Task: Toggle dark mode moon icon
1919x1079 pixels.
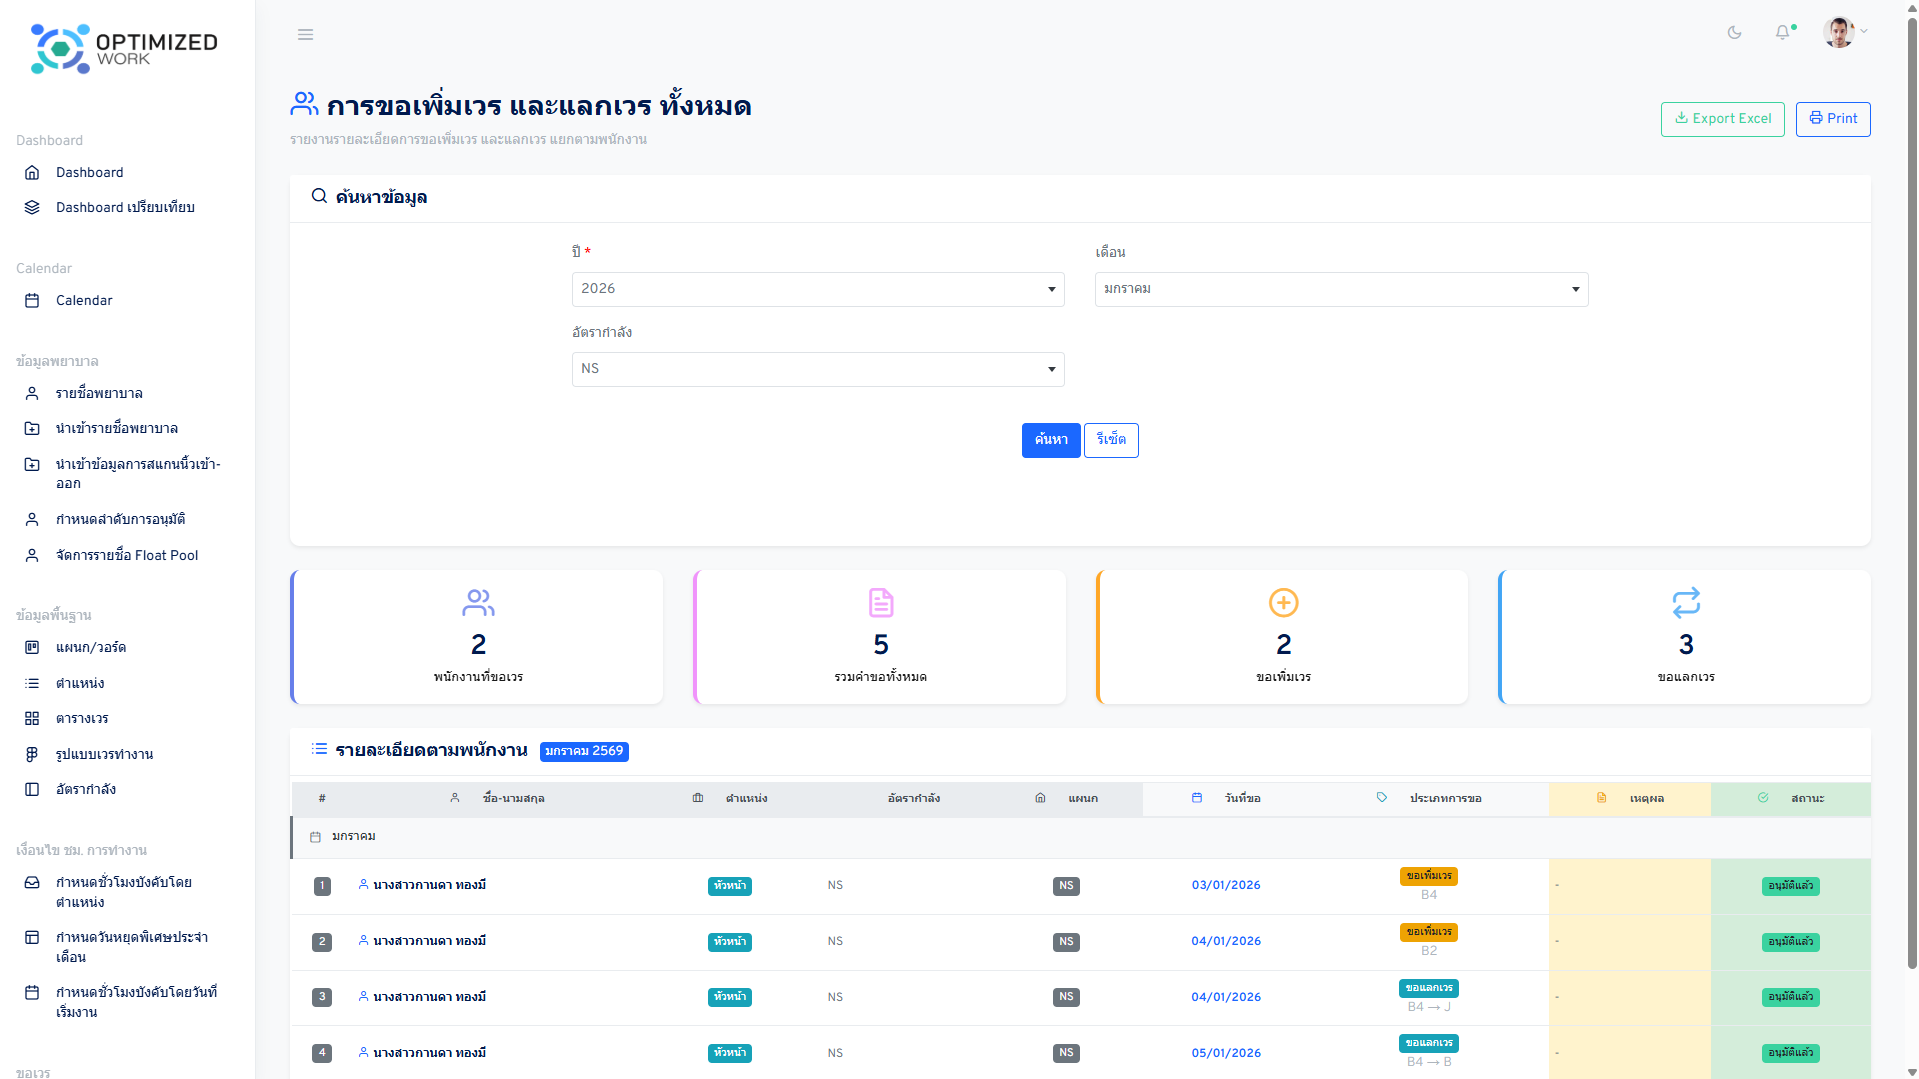Action: [x=1734, y=33]
